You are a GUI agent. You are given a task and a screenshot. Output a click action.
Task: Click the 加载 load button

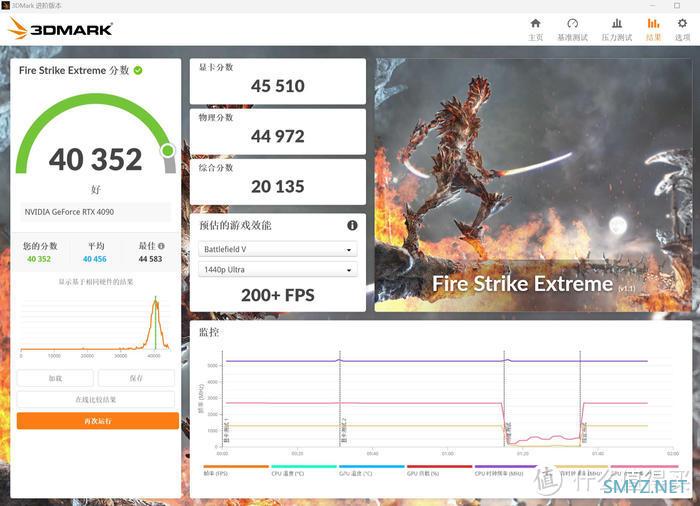click(x=55, y=378)
